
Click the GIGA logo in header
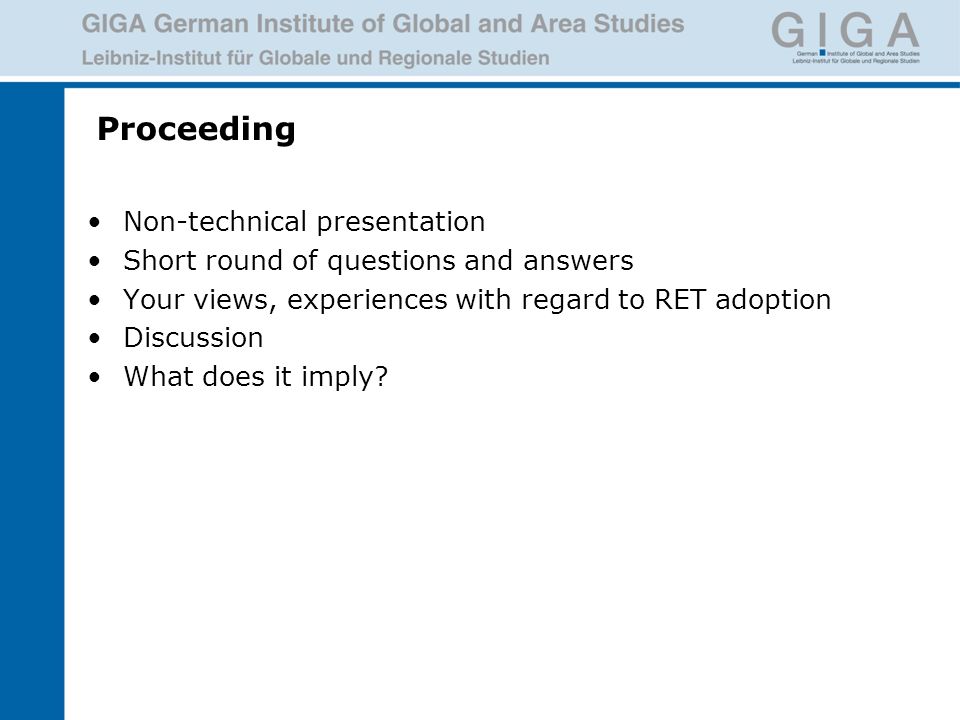pos(846,37)
